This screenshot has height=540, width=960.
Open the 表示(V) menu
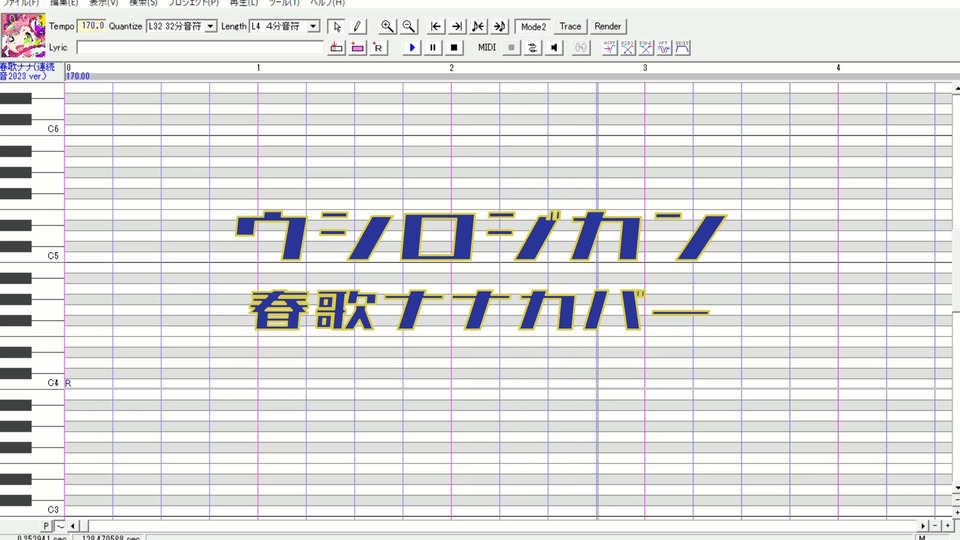point(103,2)
